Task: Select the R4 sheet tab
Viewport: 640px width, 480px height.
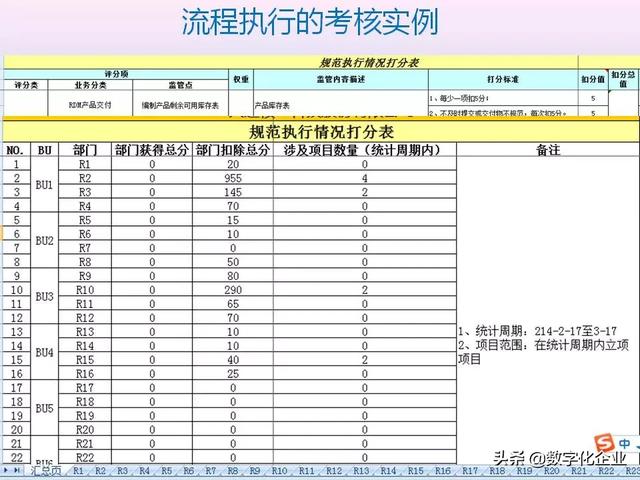Action: pos(144,471)
